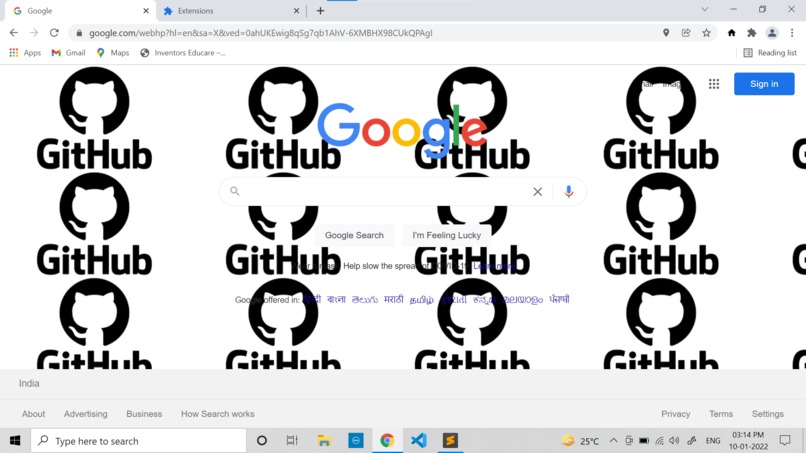This screenshot has width=806, height=453.
Task: Switch Google to Malayalam language
Action: click(523, 299)
